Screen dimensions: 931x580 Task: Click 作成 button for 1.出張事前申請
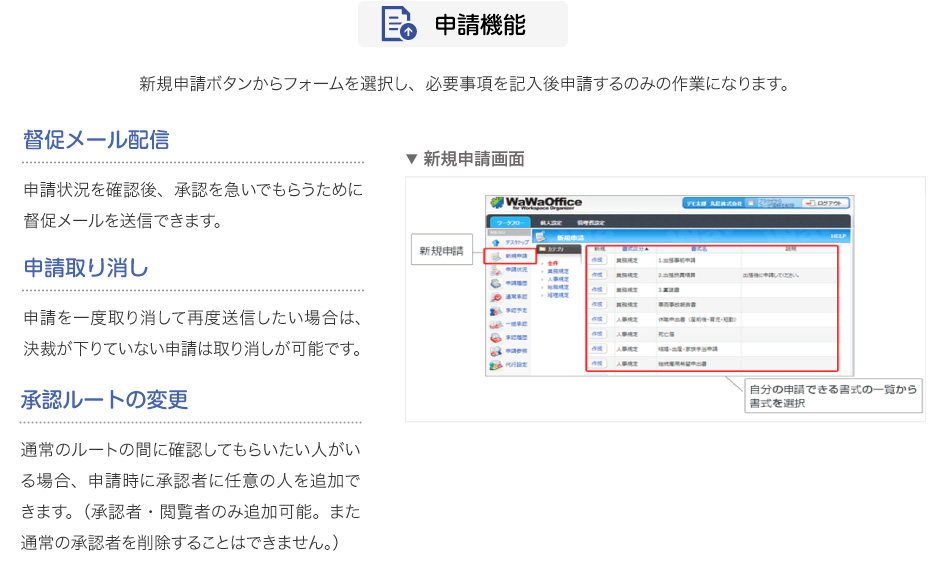pos(598,260)
